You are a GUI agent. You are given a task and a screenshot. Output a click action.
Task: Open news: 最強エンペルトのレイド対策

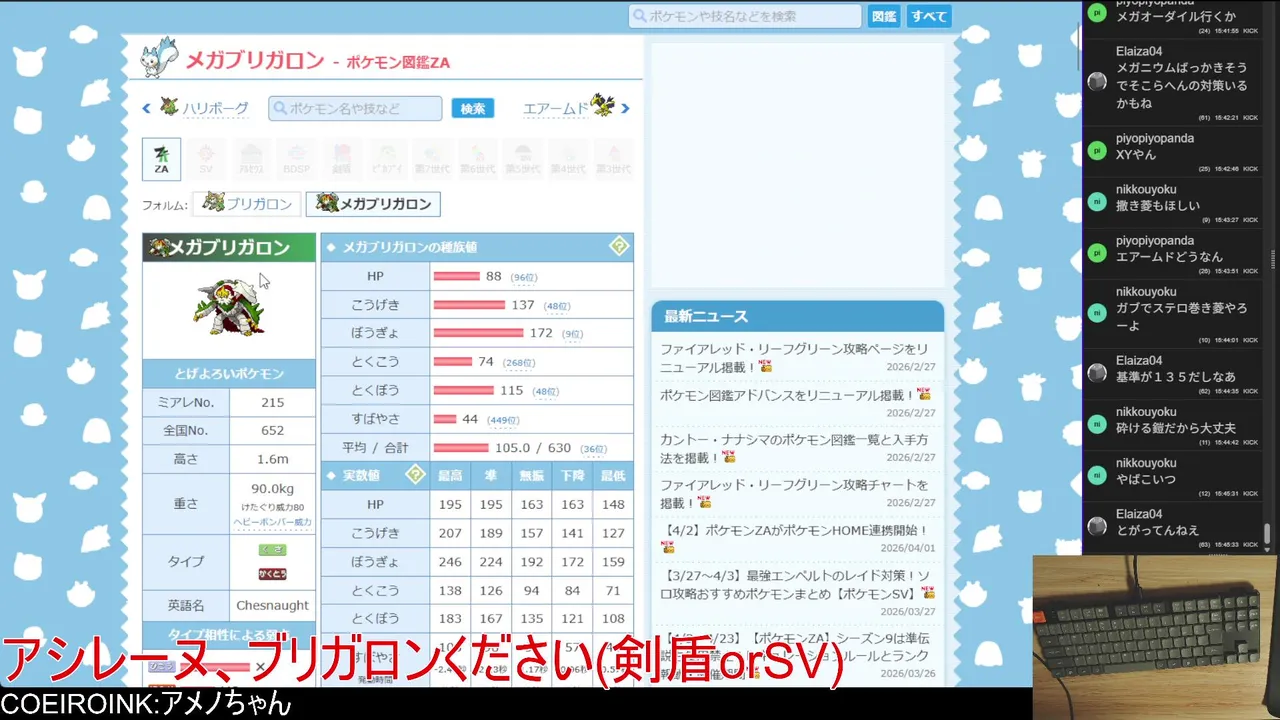pyautogui.click(x=795, y=583)
